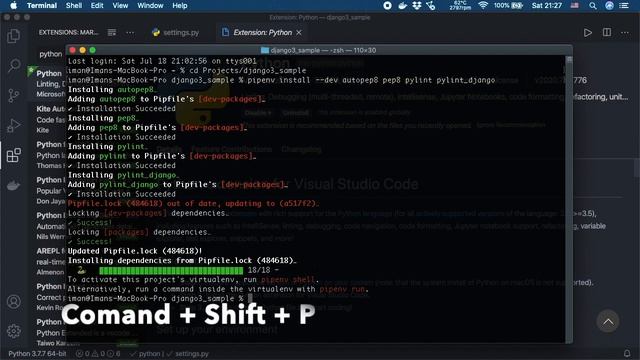
Task: Click the notifications bell in status bar
Action: pos(627,353)
